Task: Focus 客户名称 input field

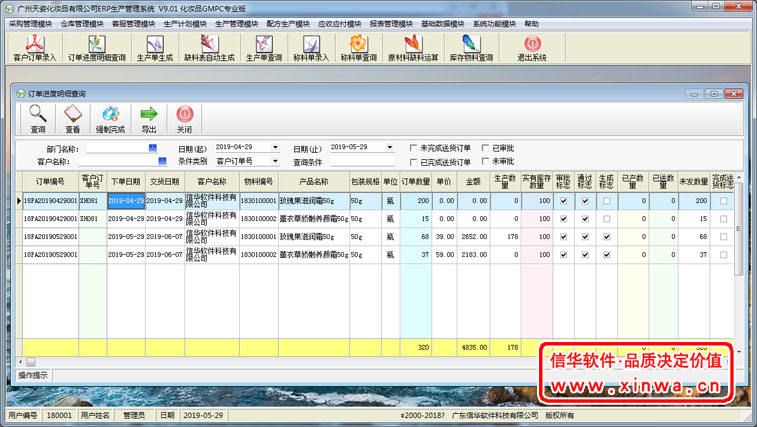Action: [117, 161]
